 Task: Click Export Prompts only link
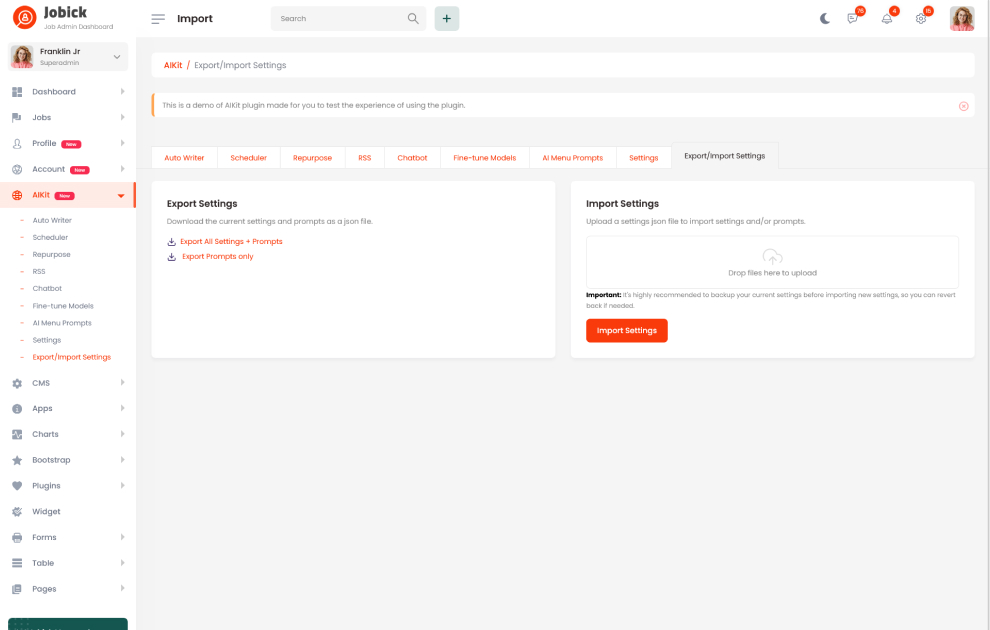click(x=217, y=257)
